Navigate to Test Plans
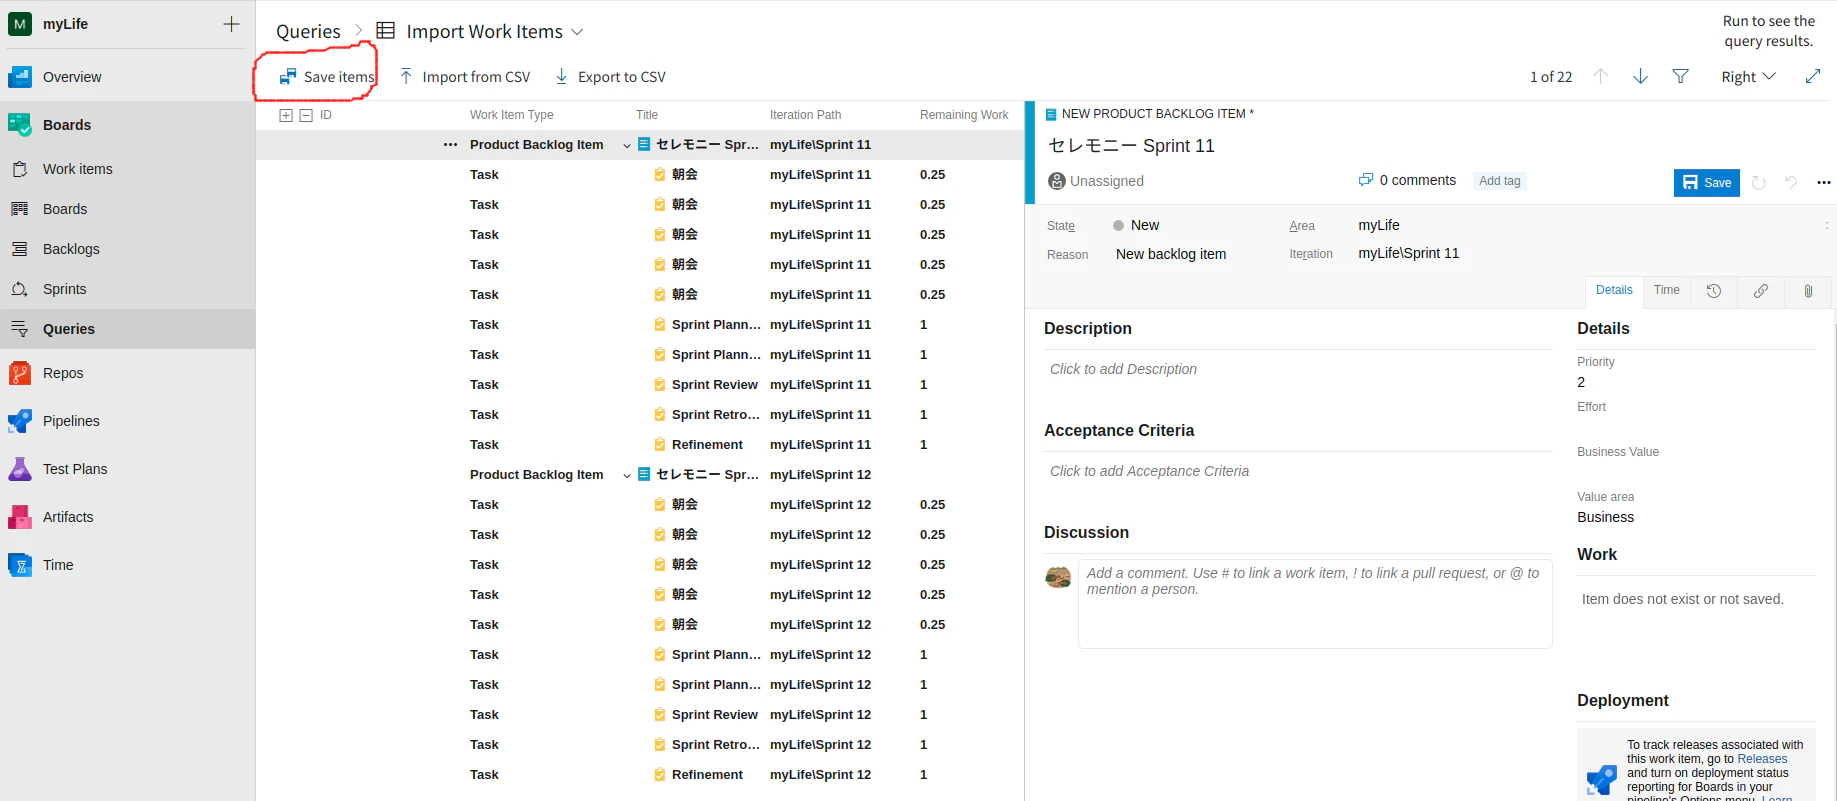Image resolution: width=1837 pixels, height=801 pixels. tap(75, 469)
